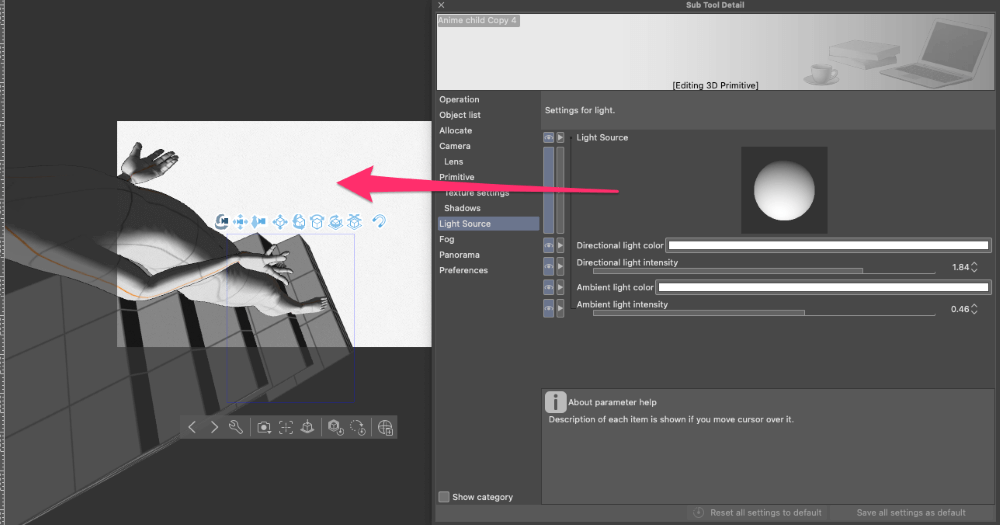The width and height of the screenshot is (1000, 525).
Task: Select the 3D space axis rotation manipulator icon
Action: tap(335, 221)
